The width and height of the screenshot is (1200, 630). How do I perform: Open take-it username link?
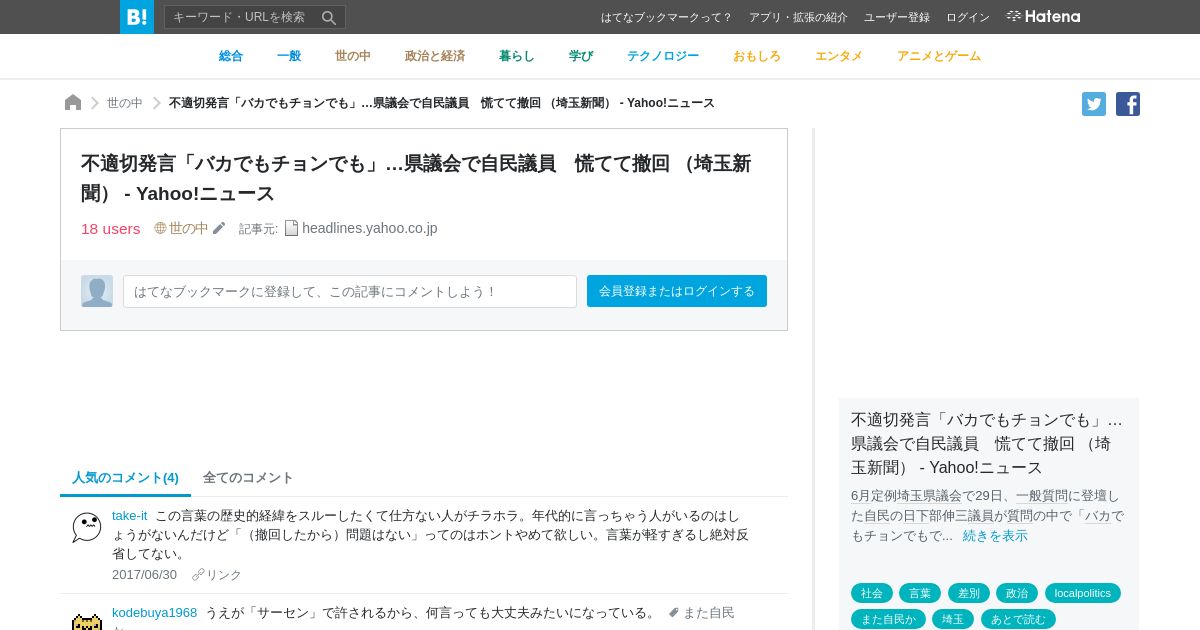coord(130,516)
